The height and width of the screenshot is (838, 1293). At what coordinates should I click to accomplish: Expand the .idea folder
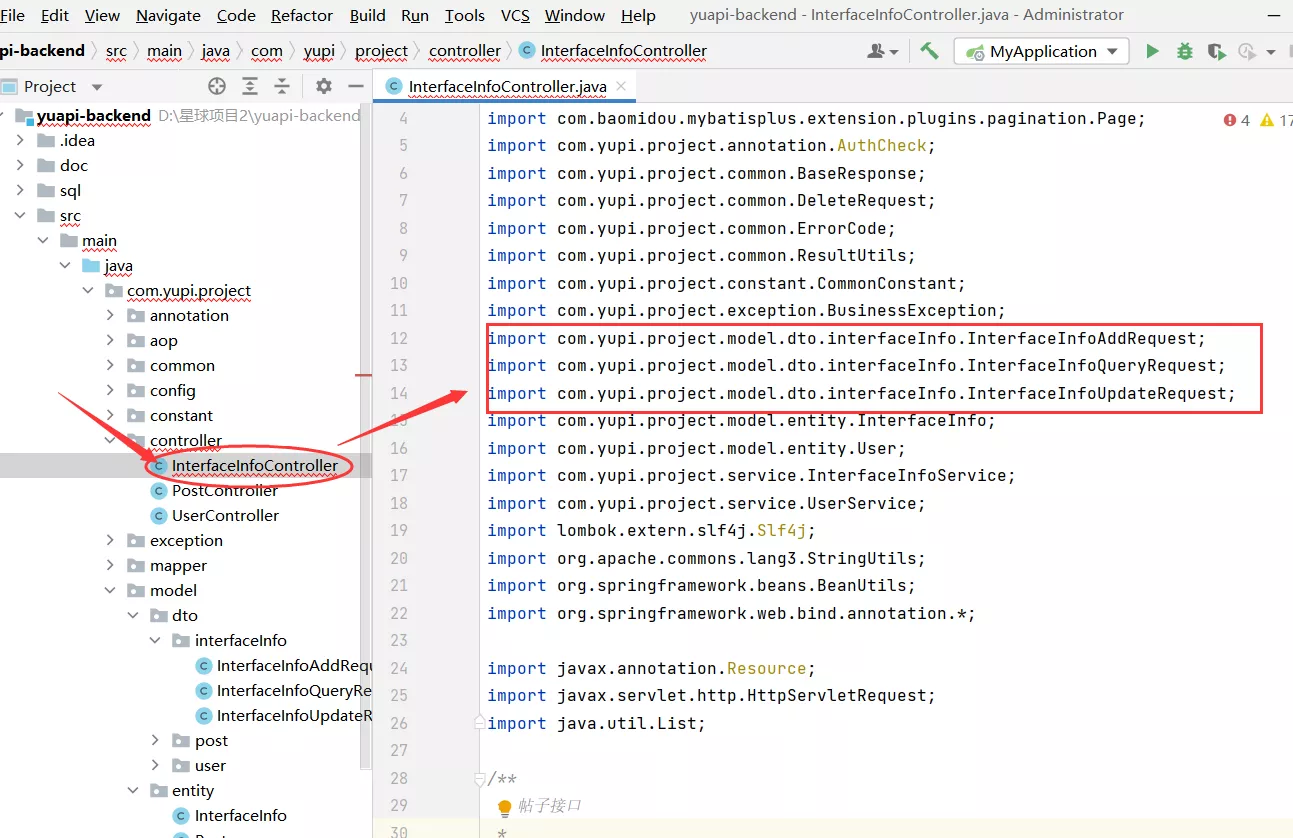[20, 140]
